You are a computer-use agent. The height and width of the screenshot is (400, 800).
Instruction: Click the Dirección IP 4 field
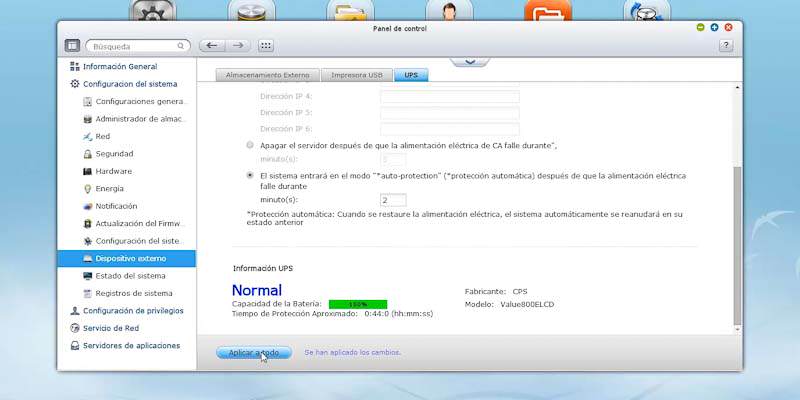449,96
